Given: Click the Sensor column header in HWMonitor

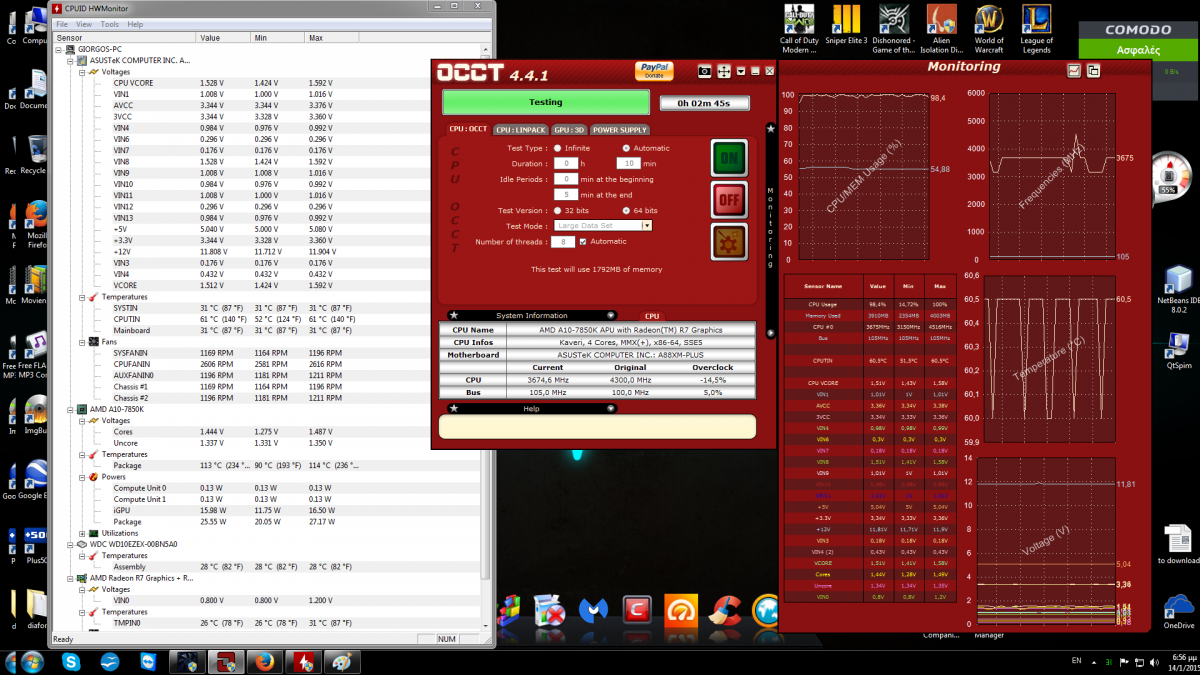Looking at the screenshot, I should 125,38.
